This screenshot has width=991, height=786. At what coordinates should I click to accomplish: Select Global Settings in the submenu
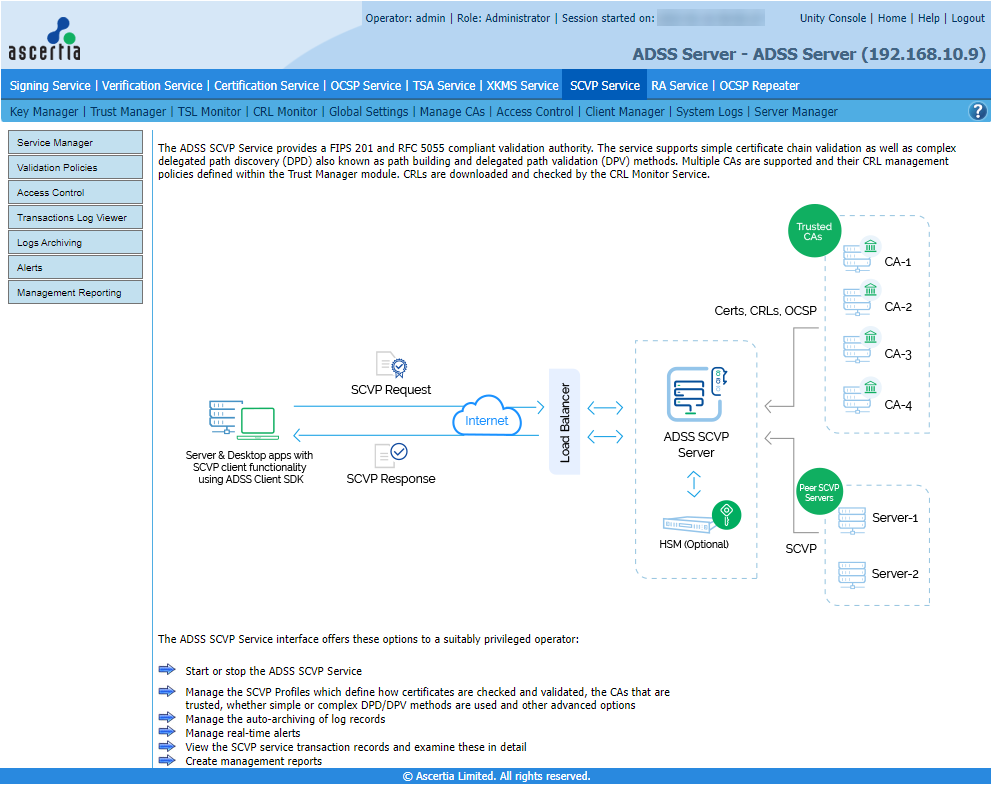click(x=368, y=112)
